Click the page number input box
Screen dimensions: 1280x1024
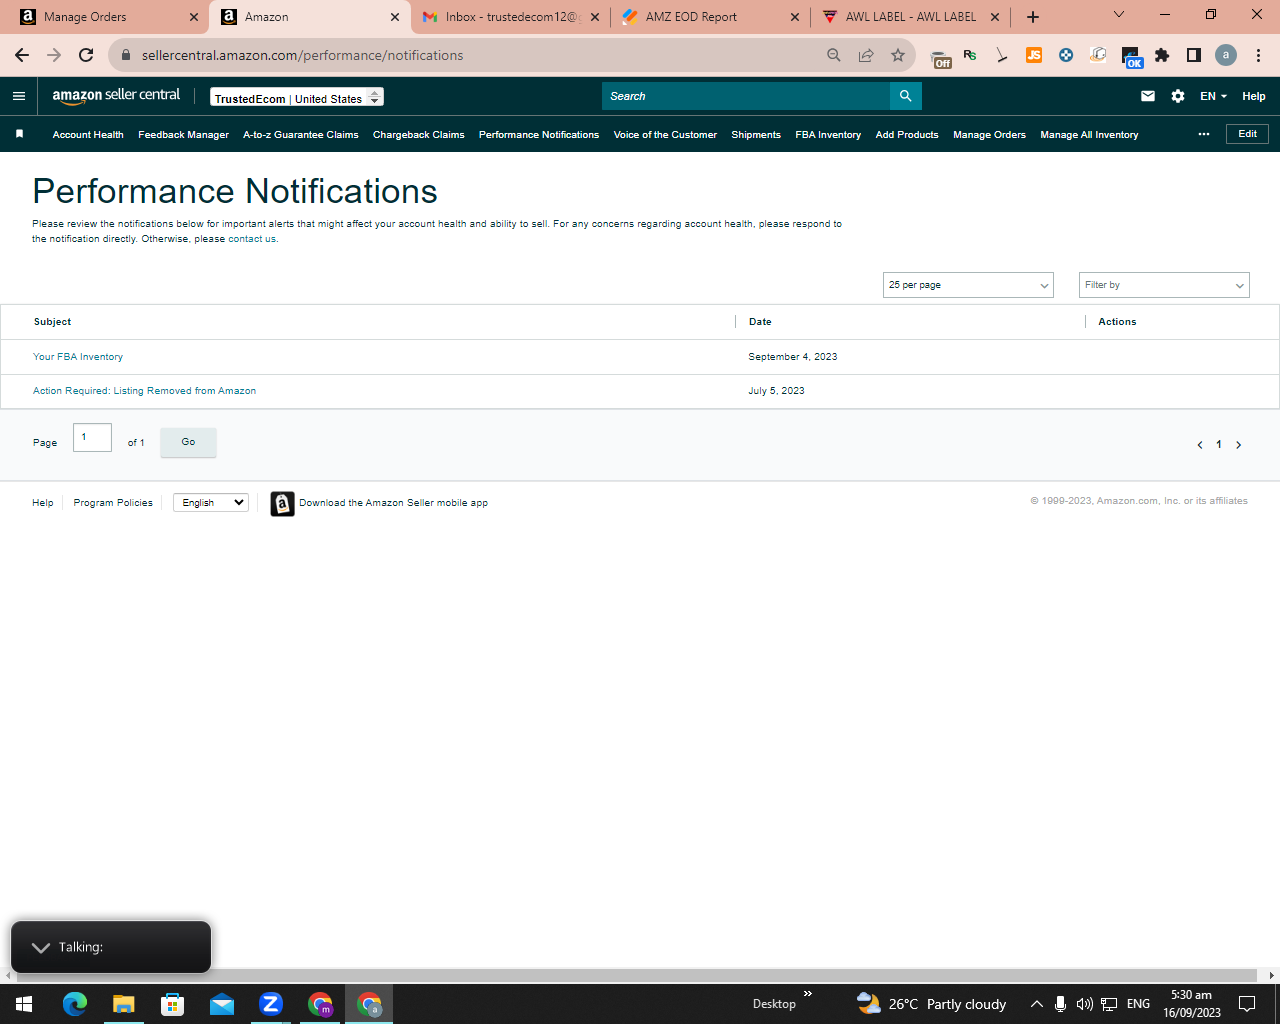[92, 437]
